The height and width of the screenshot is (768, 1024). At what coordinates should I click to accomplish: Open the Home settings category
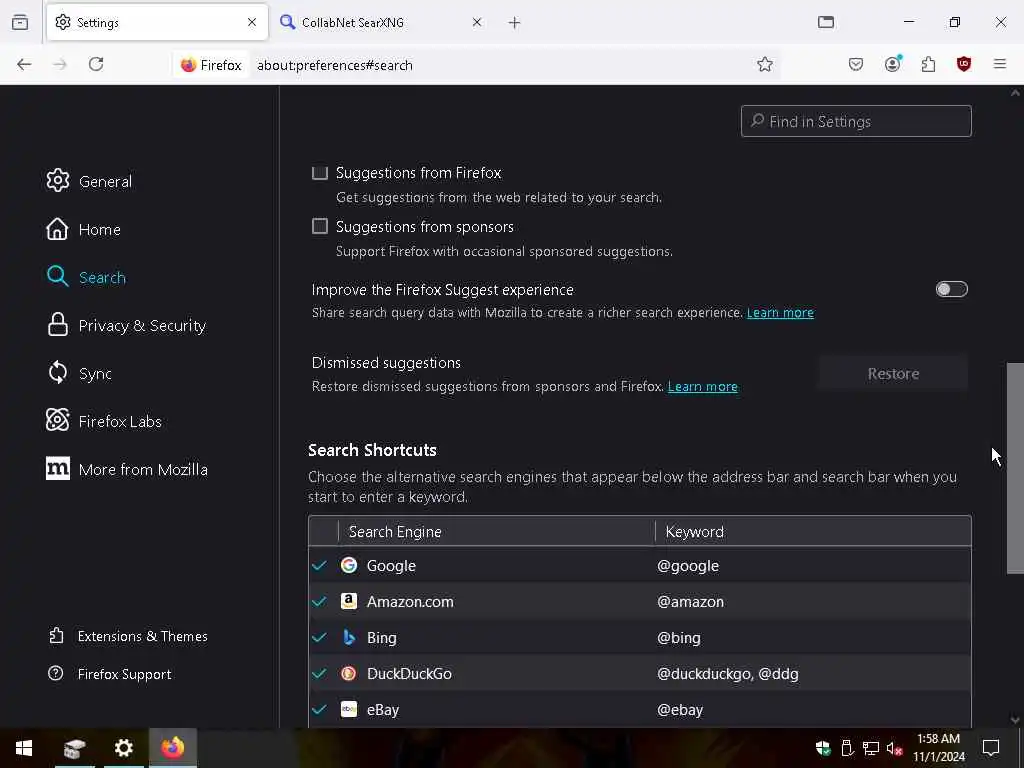[84, 229]
